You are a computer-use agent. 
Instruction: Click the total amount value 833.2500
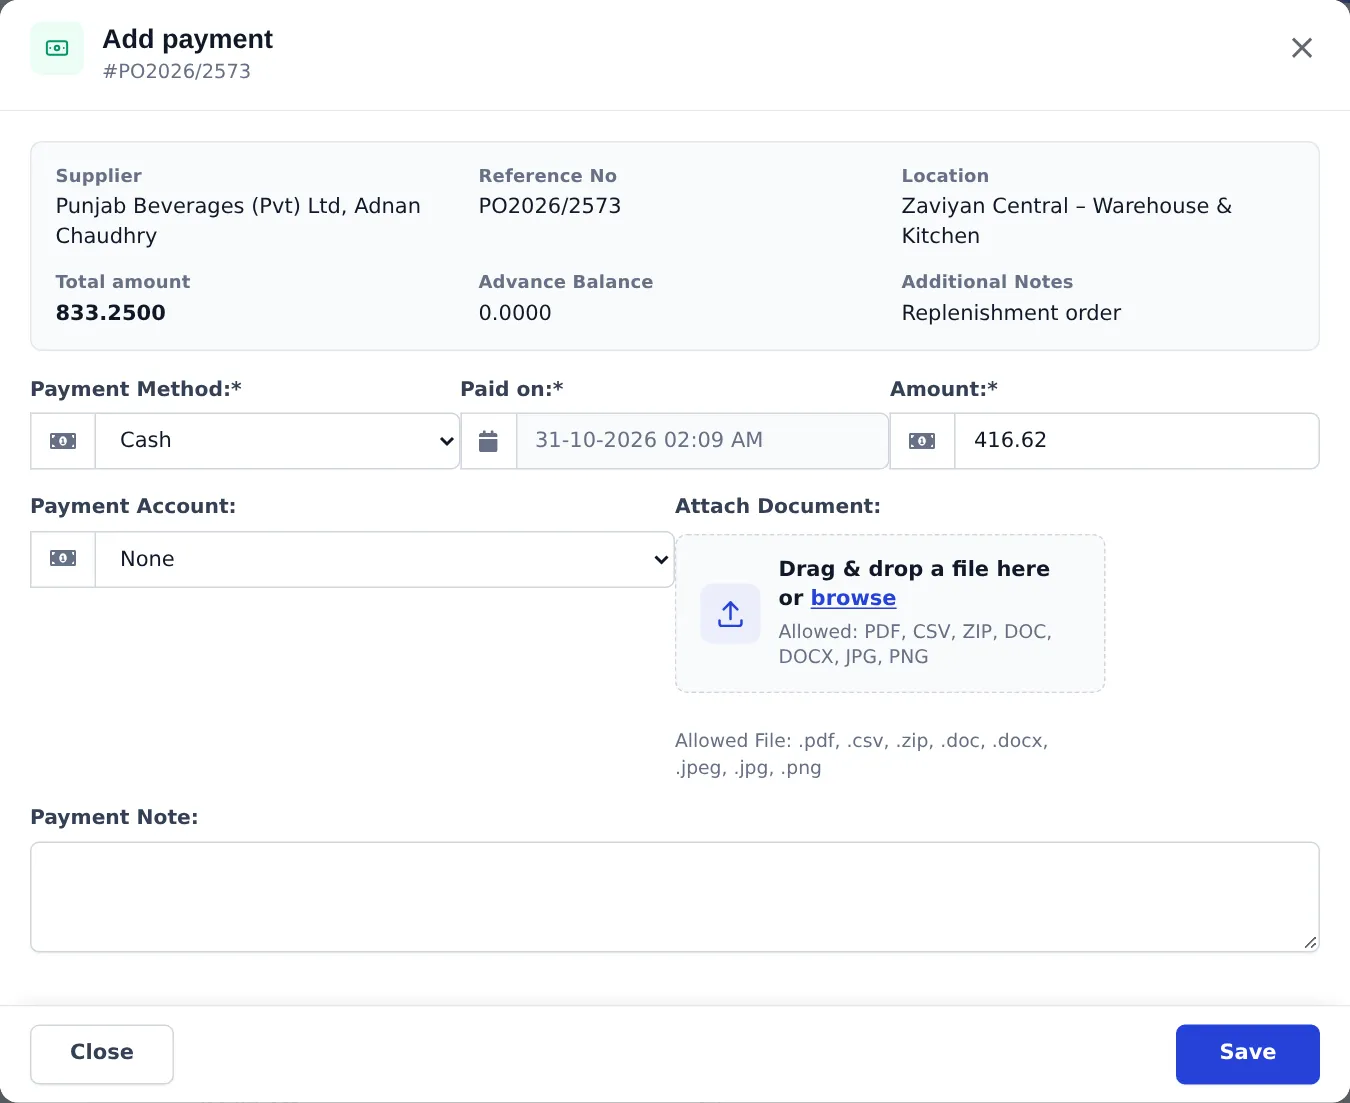111,313
